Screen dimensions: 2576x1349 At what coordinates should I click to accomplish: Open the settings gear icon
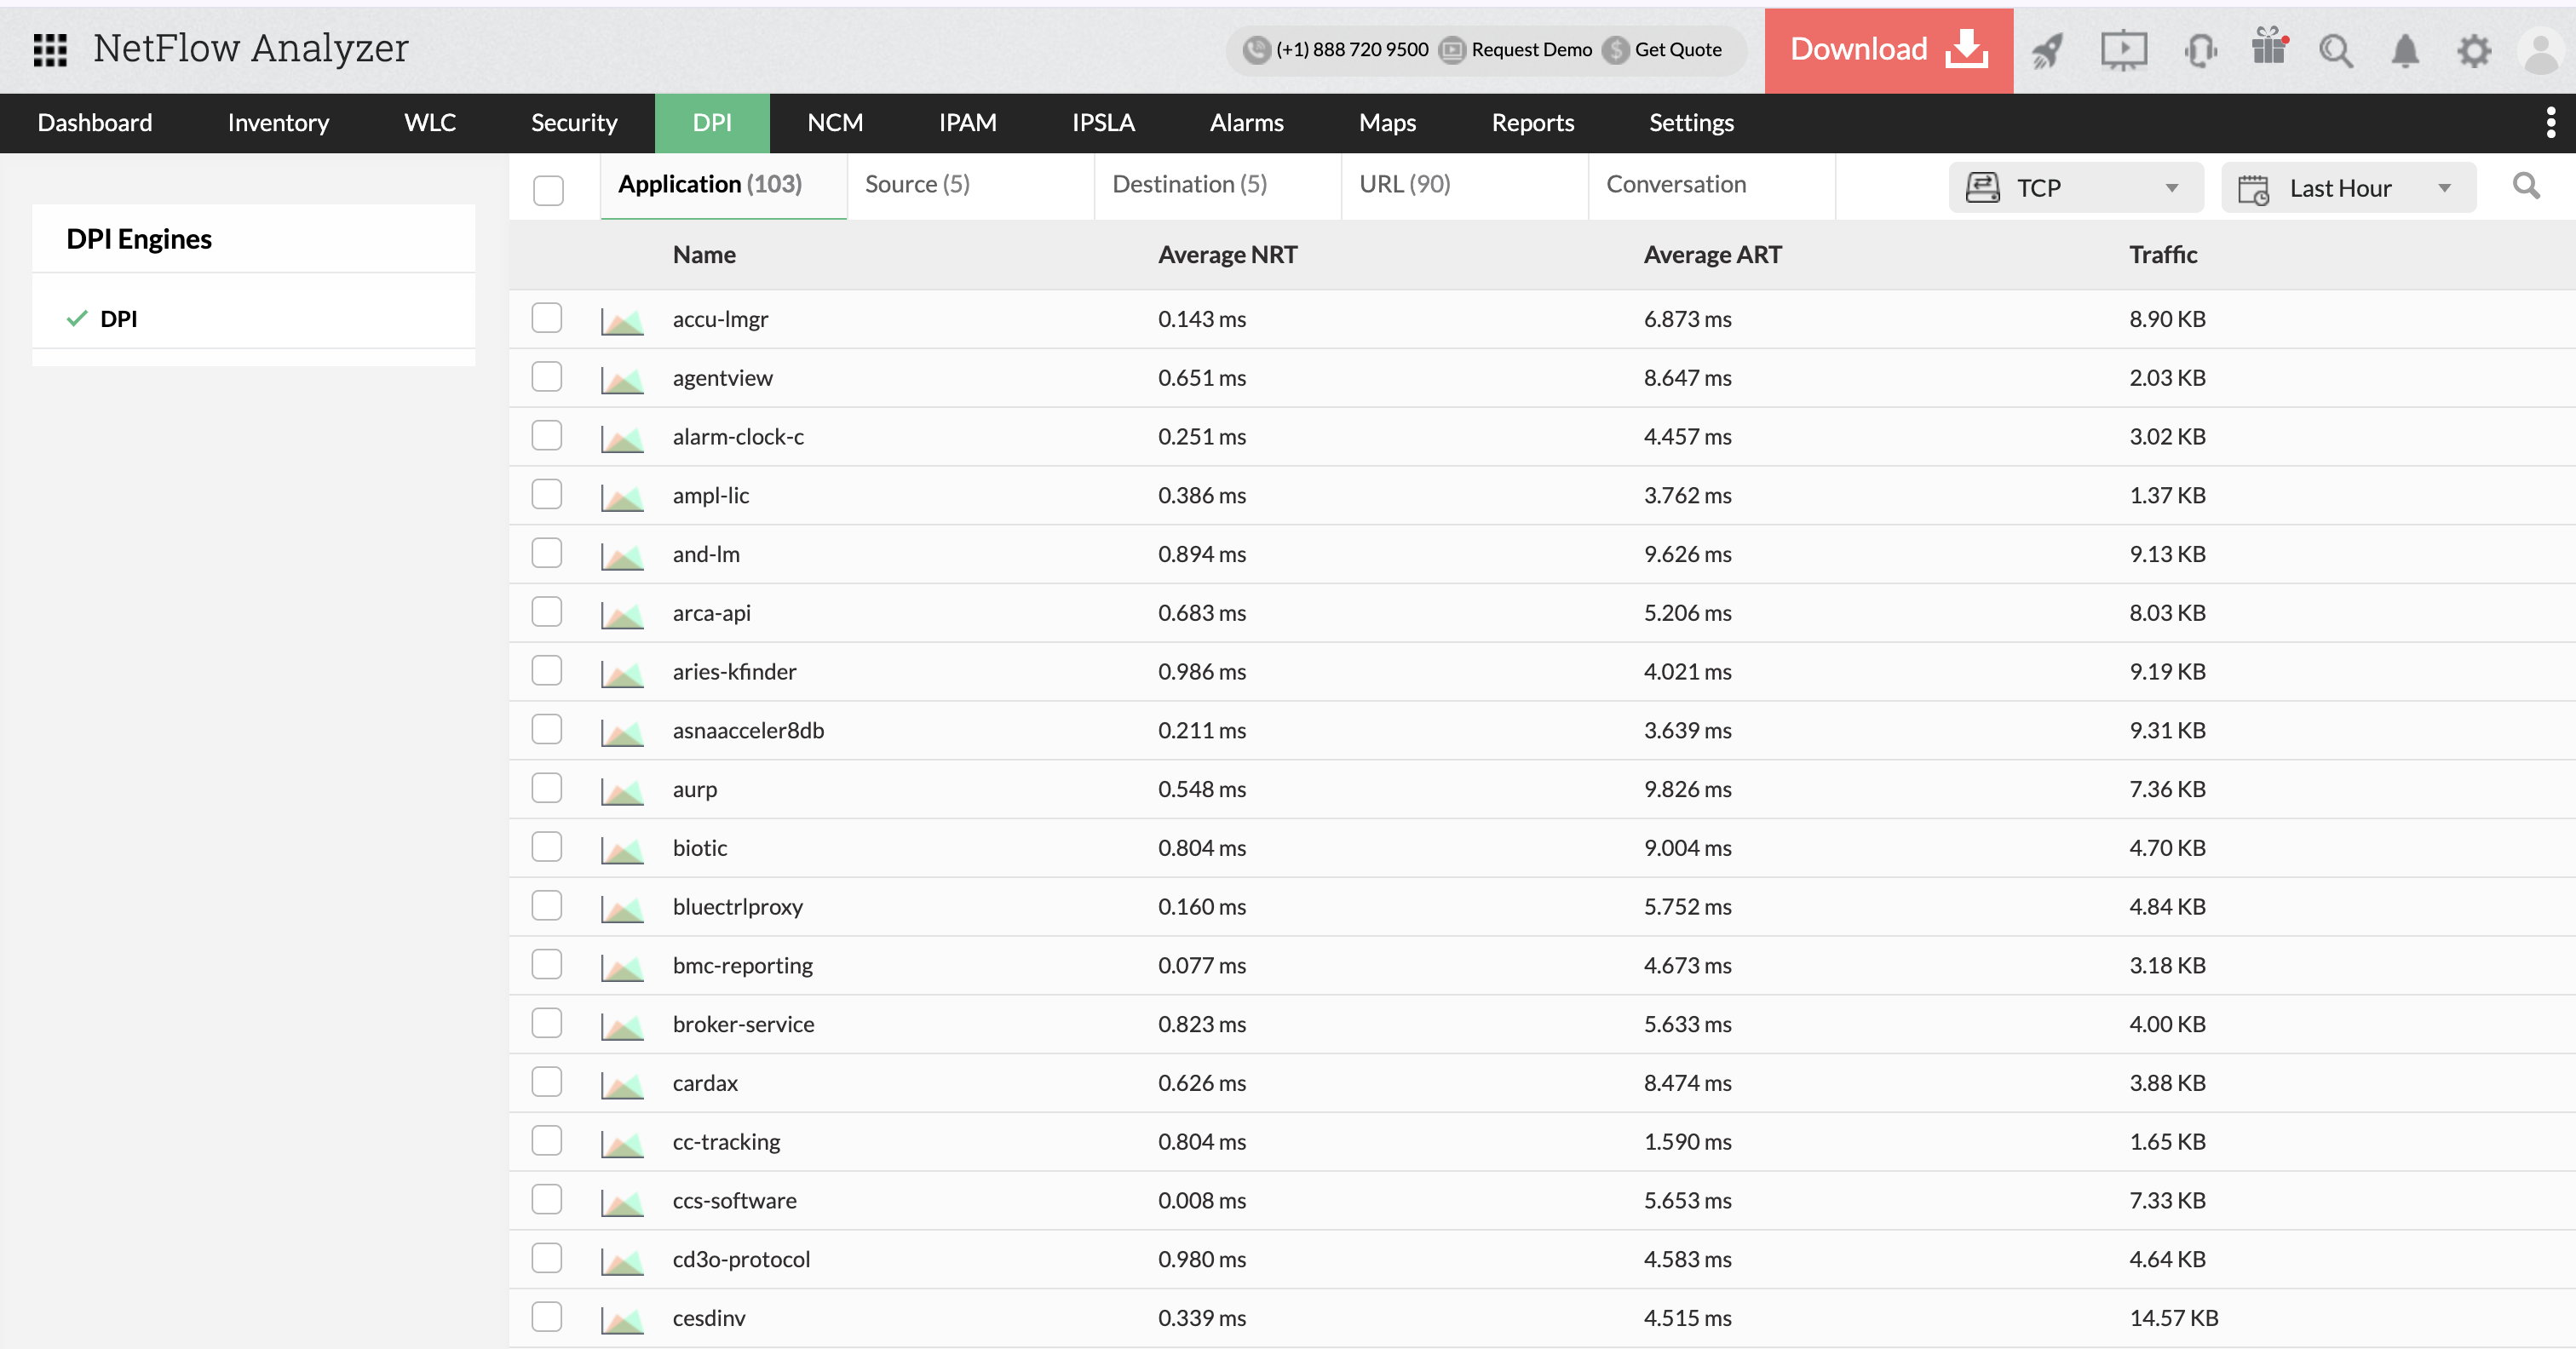2473,50
